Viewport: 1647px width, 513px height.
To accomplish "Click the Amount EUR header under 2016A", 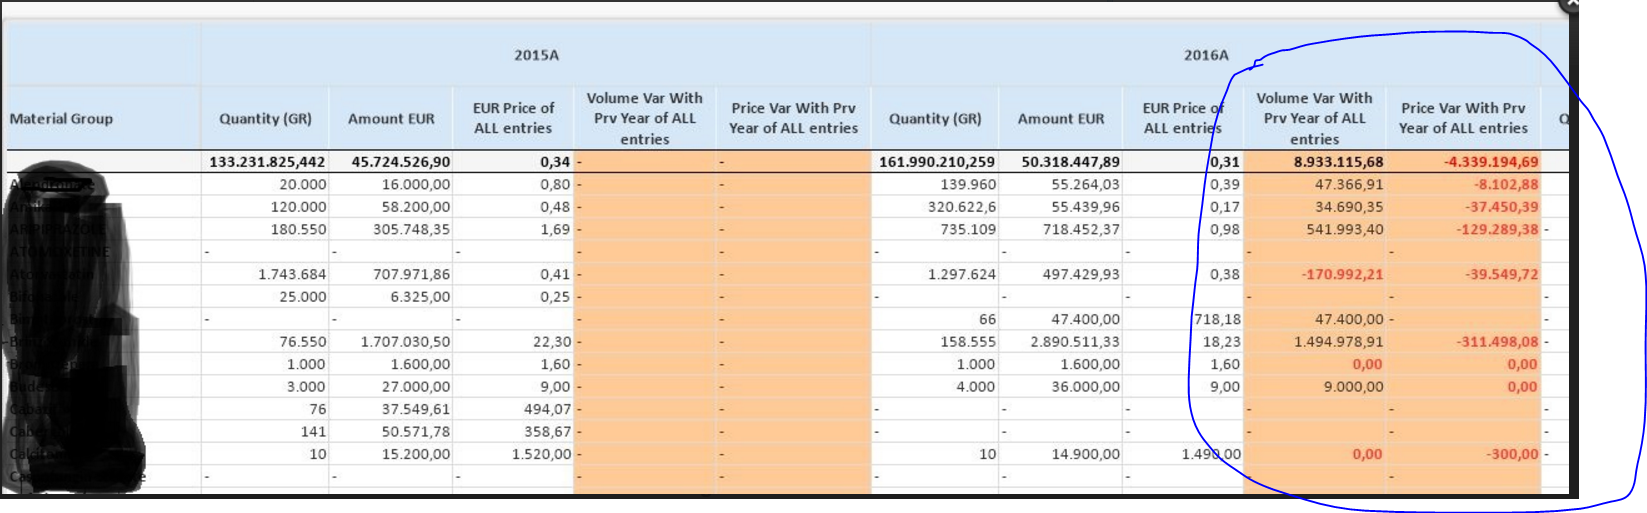I will [1061, 119].
